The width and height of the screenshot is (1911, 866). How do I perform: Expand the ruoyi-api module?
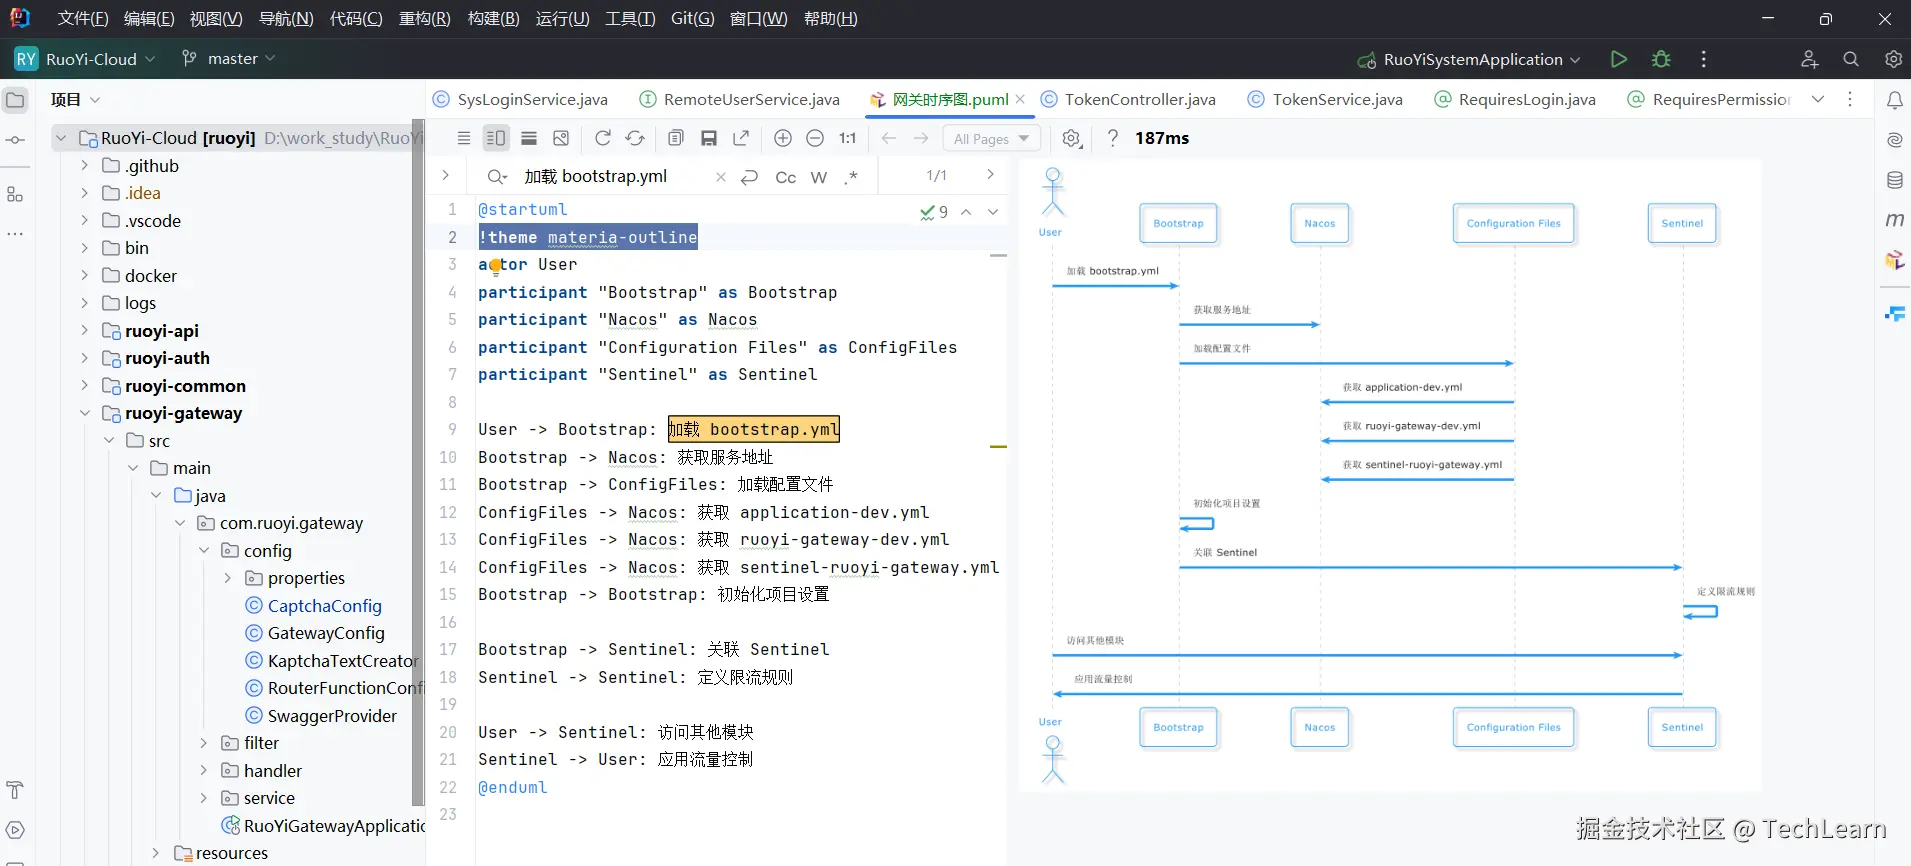84,331
